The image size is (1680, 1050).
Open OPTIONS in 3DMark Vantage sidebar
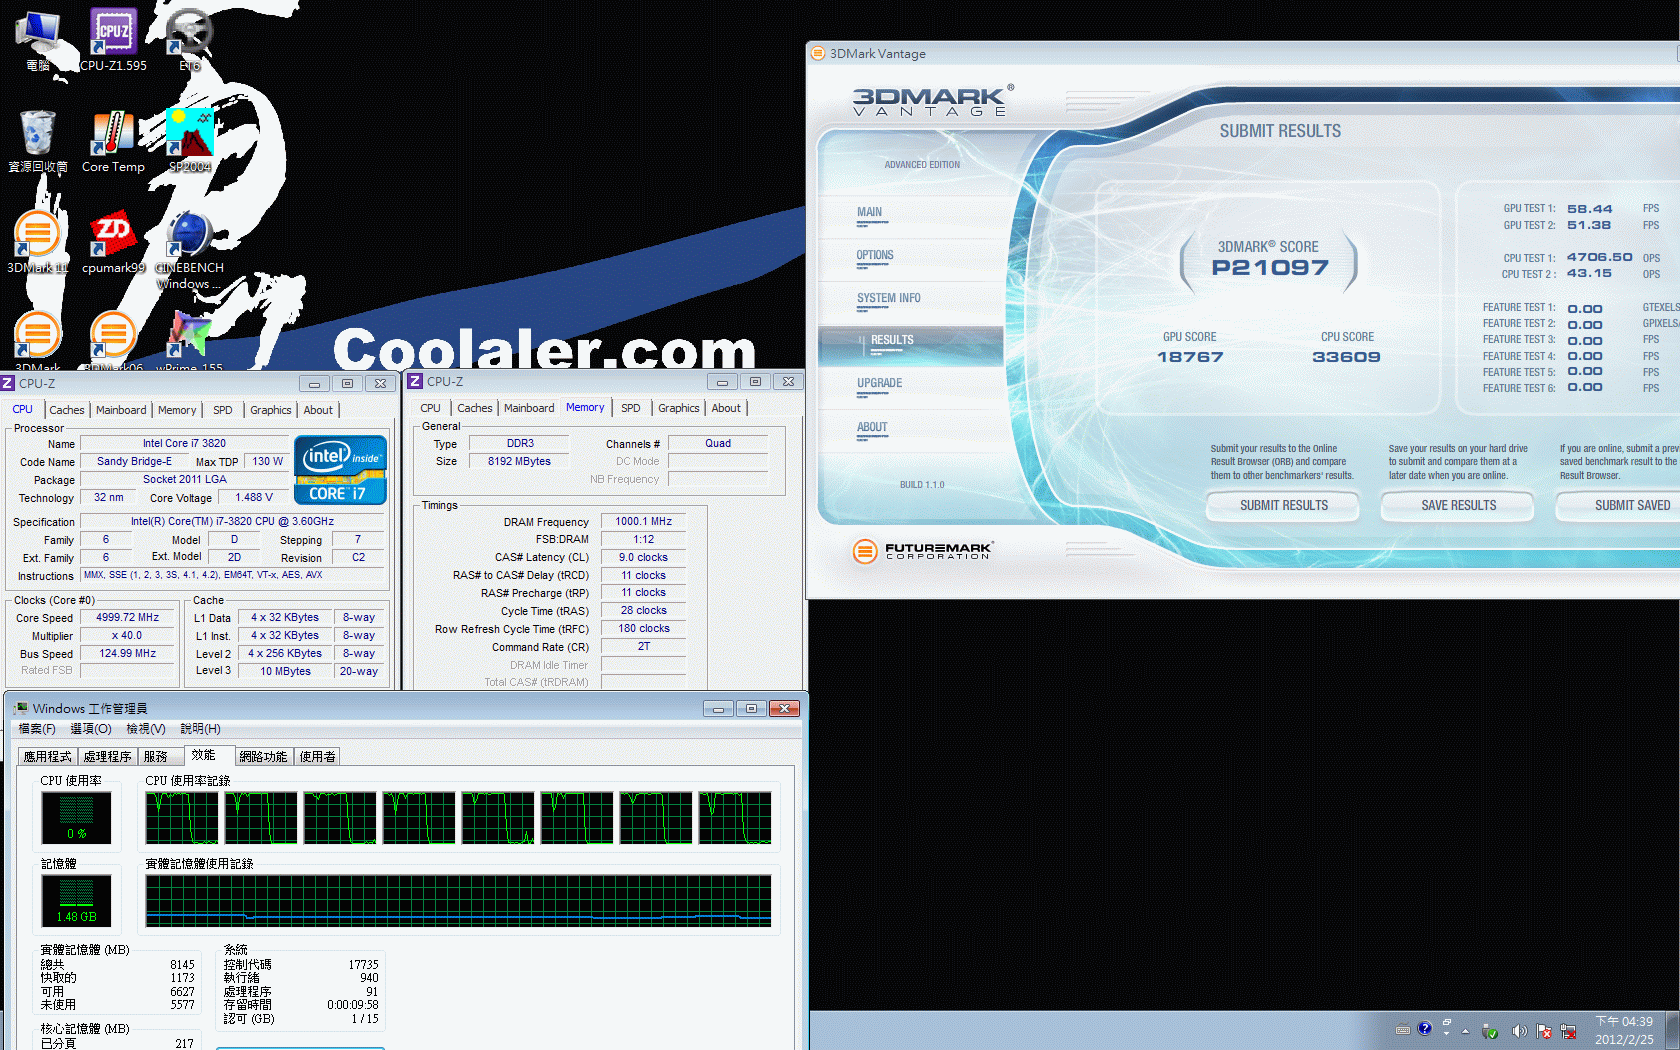coord(875,256)
